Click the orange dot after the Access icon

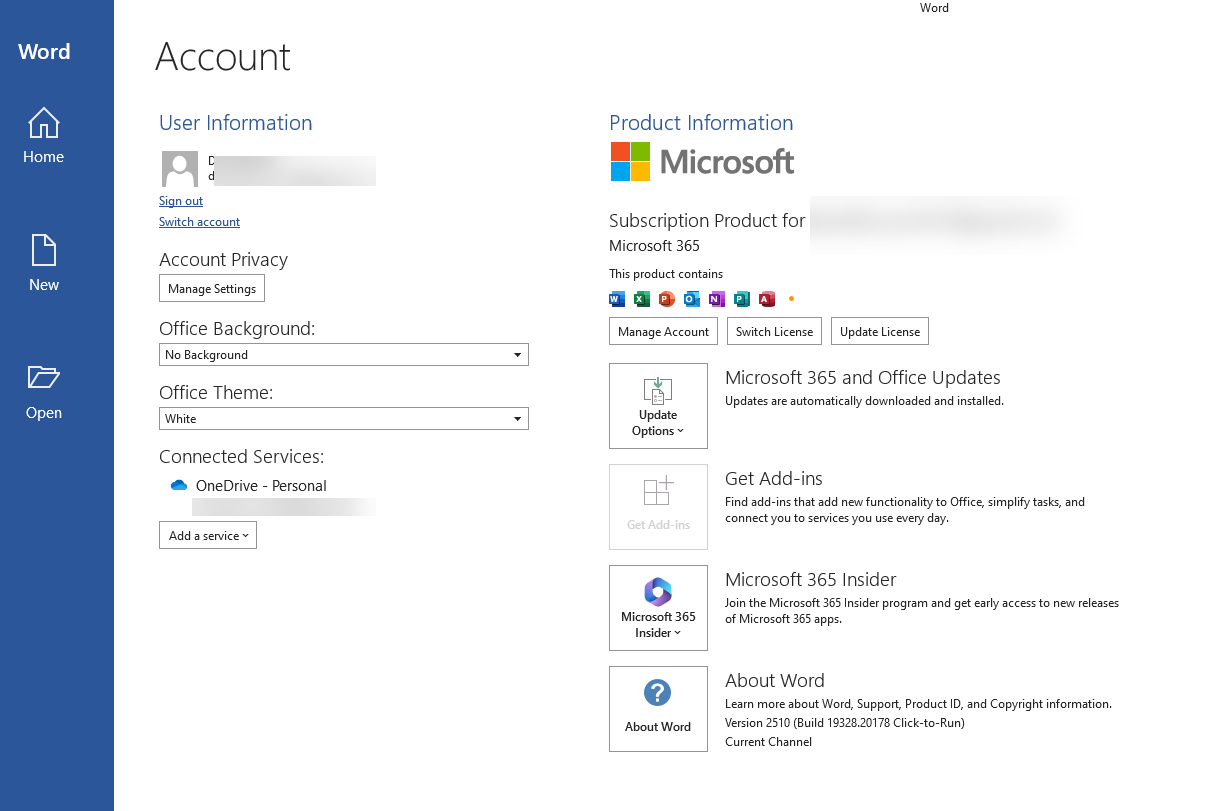(792, 298)
